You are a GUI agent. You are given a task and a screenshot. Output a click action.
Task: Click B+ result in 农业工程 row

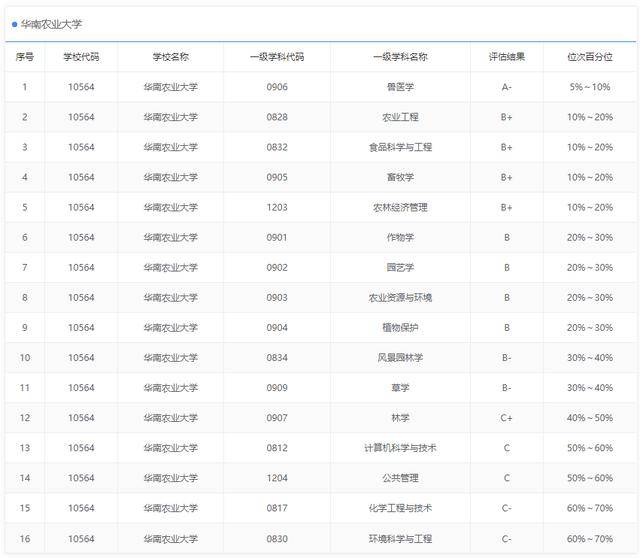[x=507, y=117]
